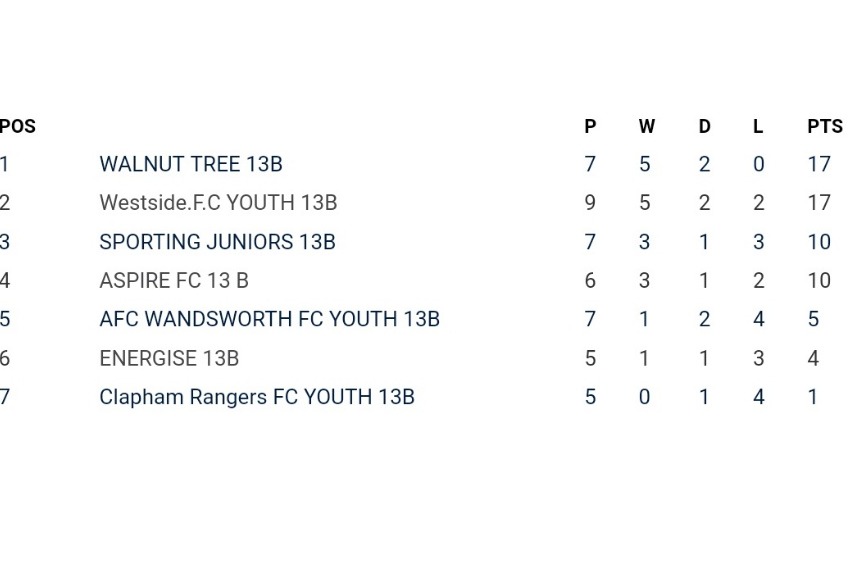This screenshot has width=856, height=570.
Task: Click Clapham Rangers' points value of 1
Action: point(813,397)
